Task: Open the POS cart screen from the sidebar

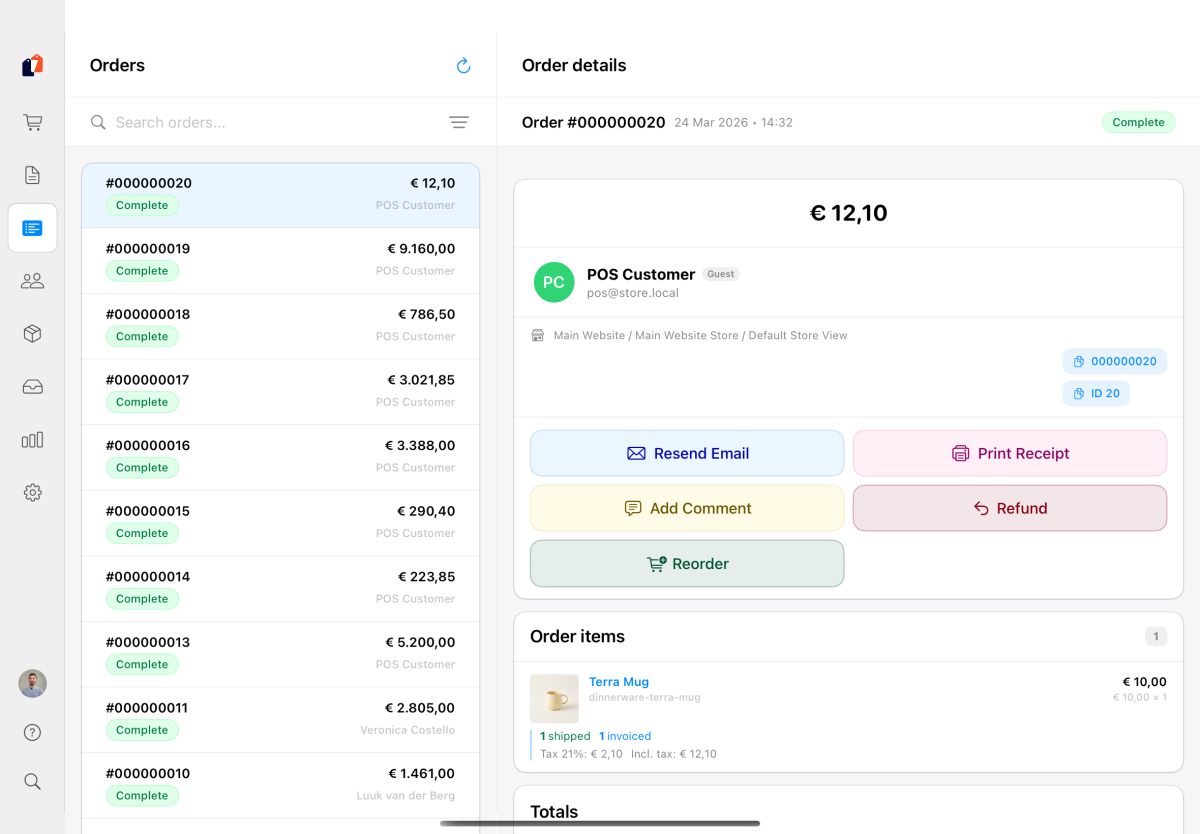Action: click(x=32, y=121)
